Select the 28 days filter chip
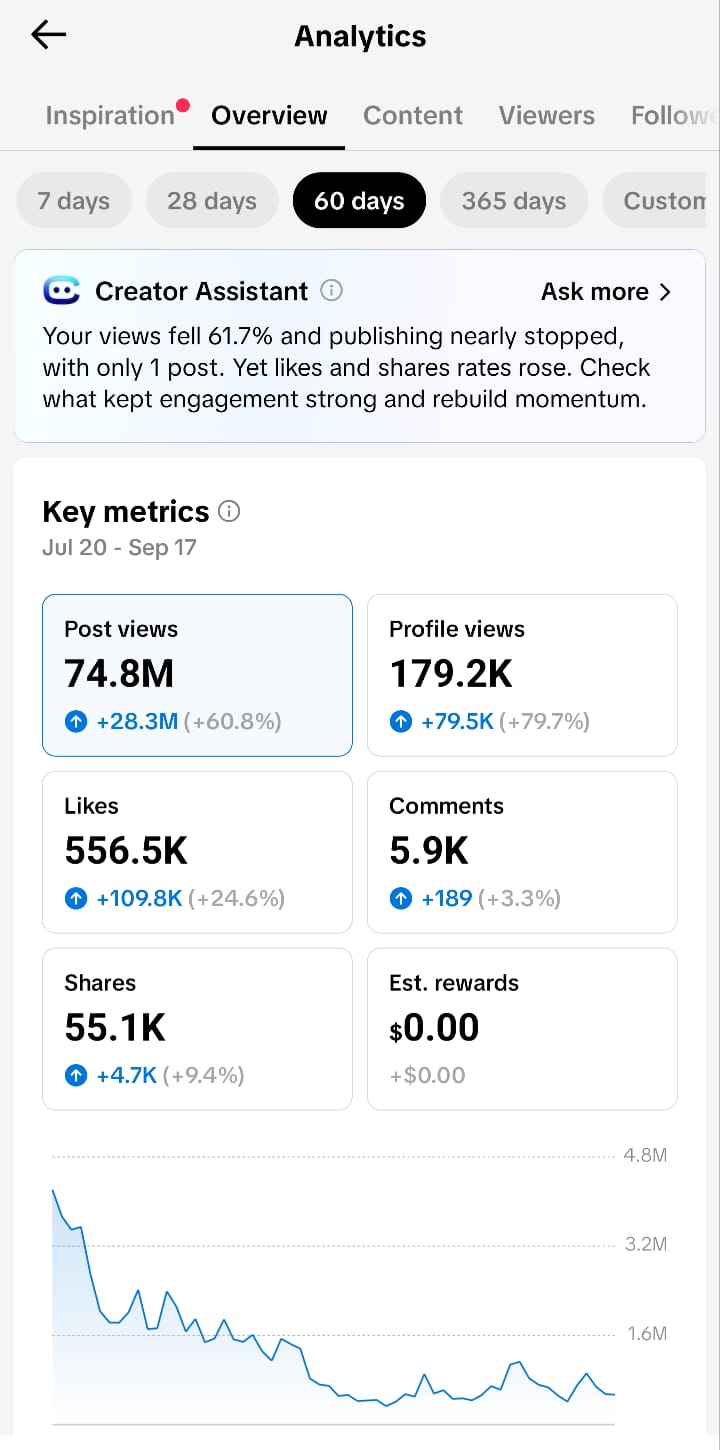This screenshot has height=1450, width=720. click(x=212, y=200)
